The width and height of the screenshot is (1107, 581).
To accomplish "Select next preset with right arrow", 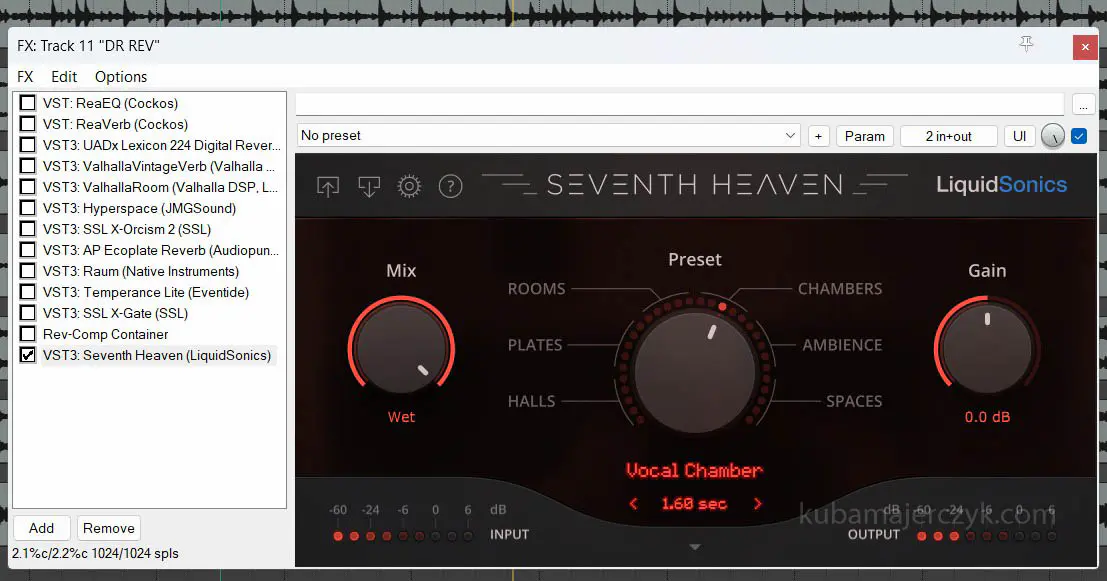I will tap(757, 504).
